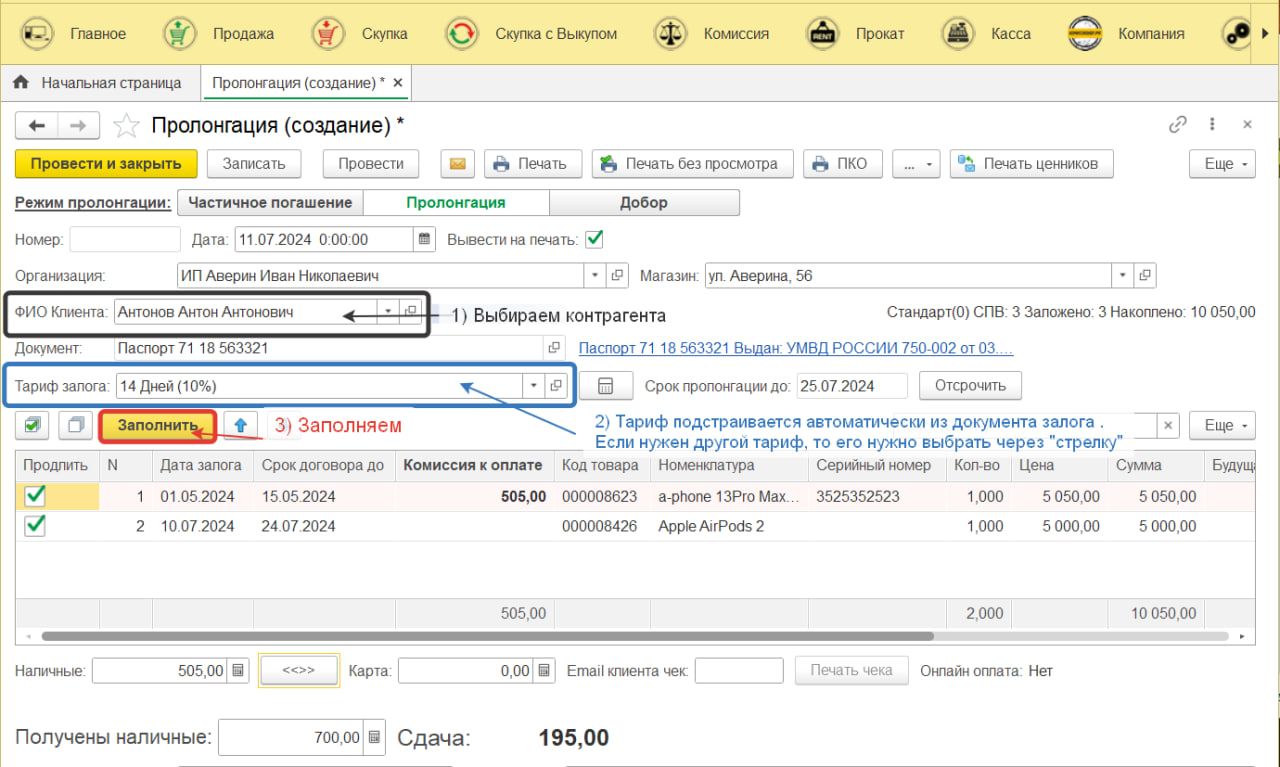Click the Провести button
1280x767 pixels.
click(371, 164)
